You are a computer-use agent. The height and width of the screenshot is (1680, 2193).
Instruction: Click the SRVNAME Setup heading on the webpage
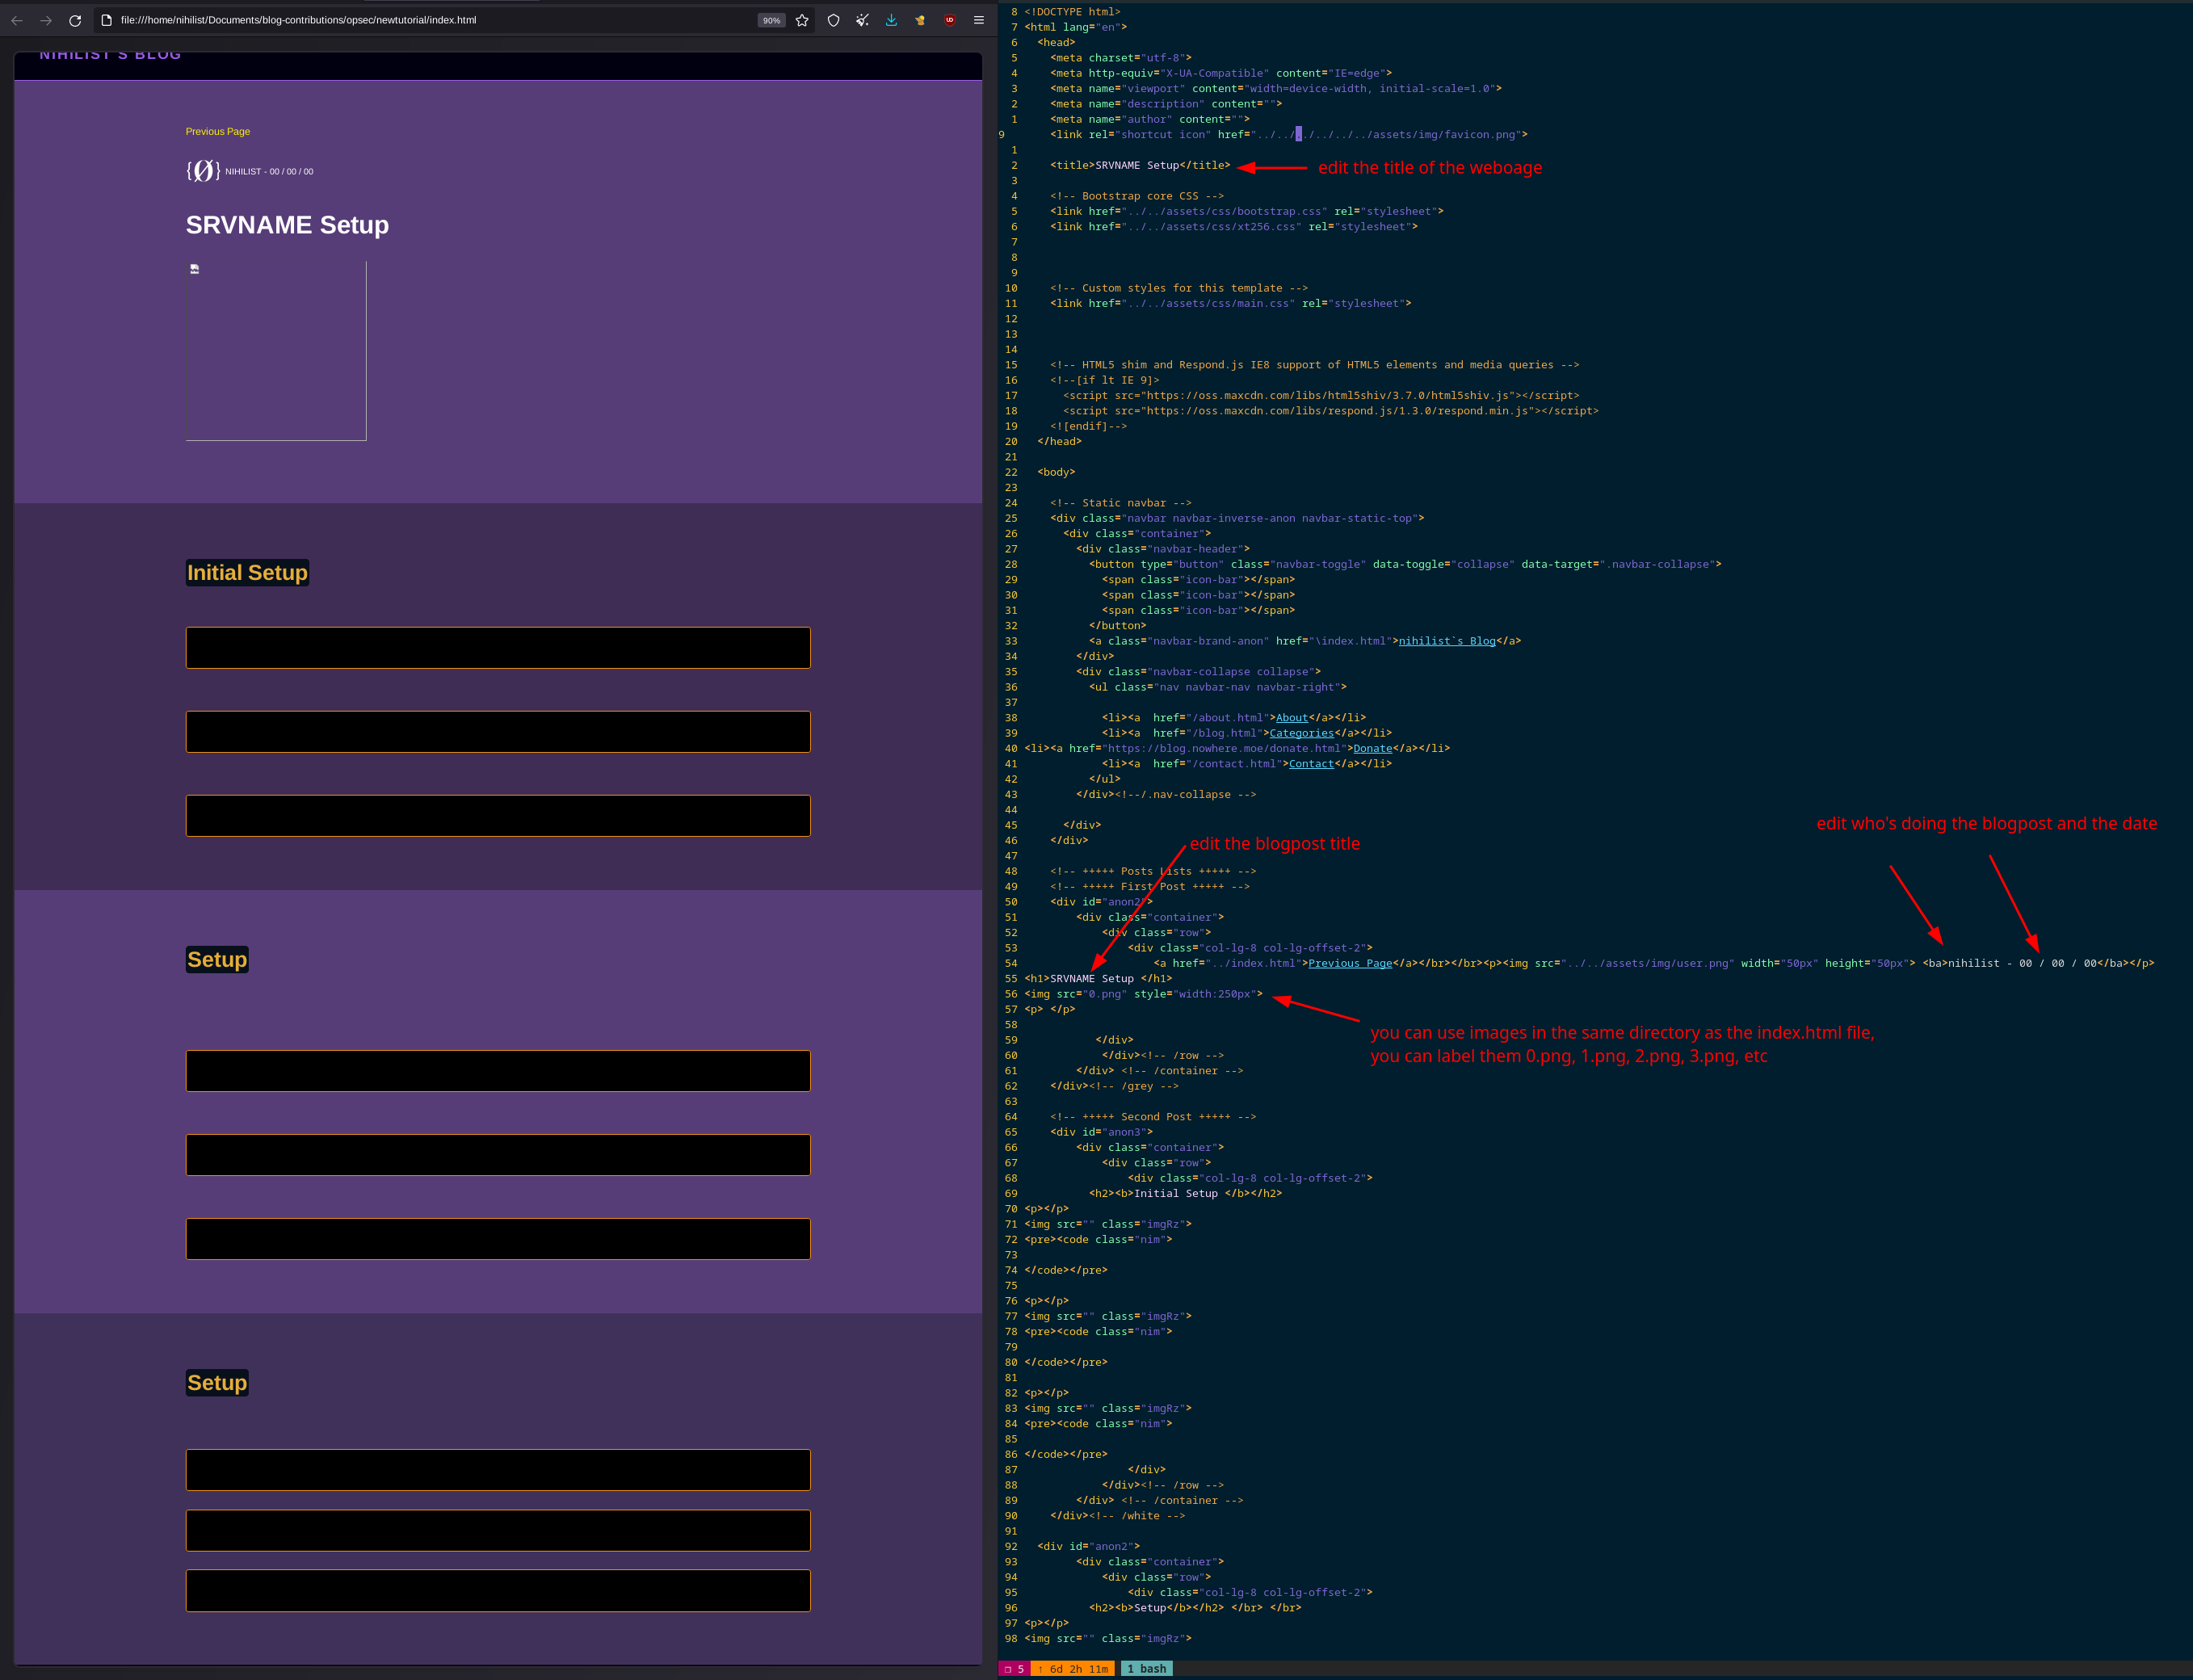pos(287,225)
